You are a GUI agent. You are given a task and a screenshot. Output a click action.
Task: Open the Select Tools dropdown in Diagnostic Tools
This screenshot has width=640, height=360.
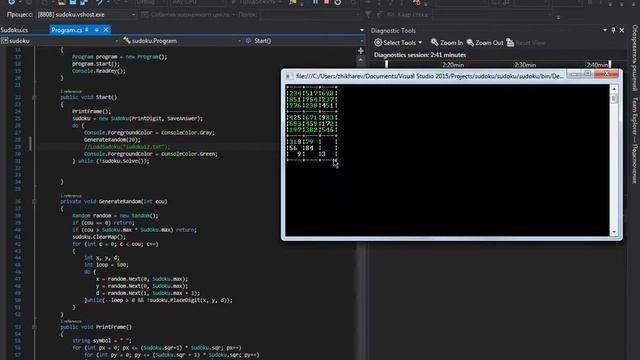(398, 42)
